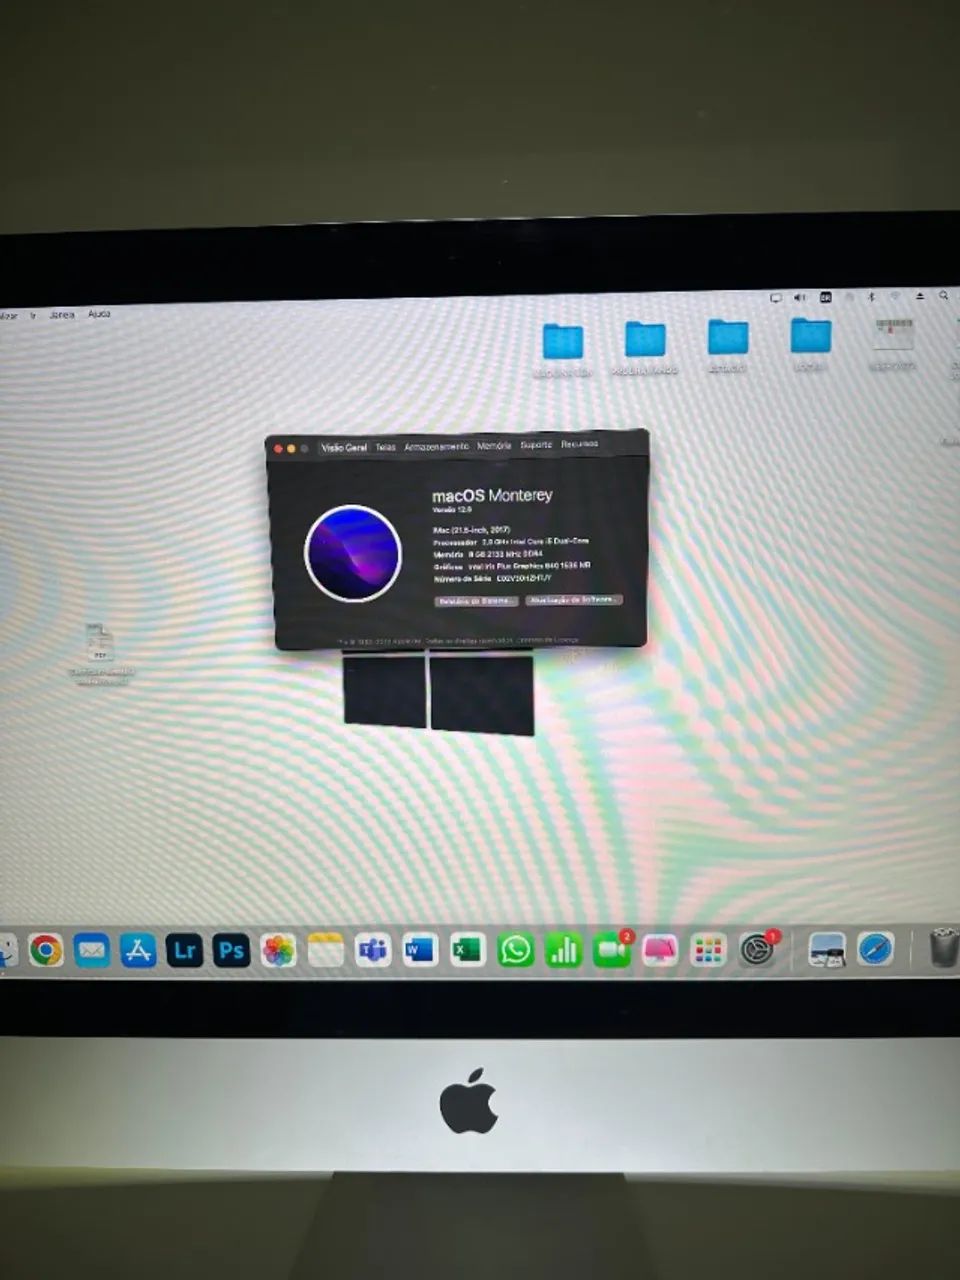Screen dimensions: 960x1280
Task: Open the Ajuda menu in menu bar
Action: tap(99, 314)
